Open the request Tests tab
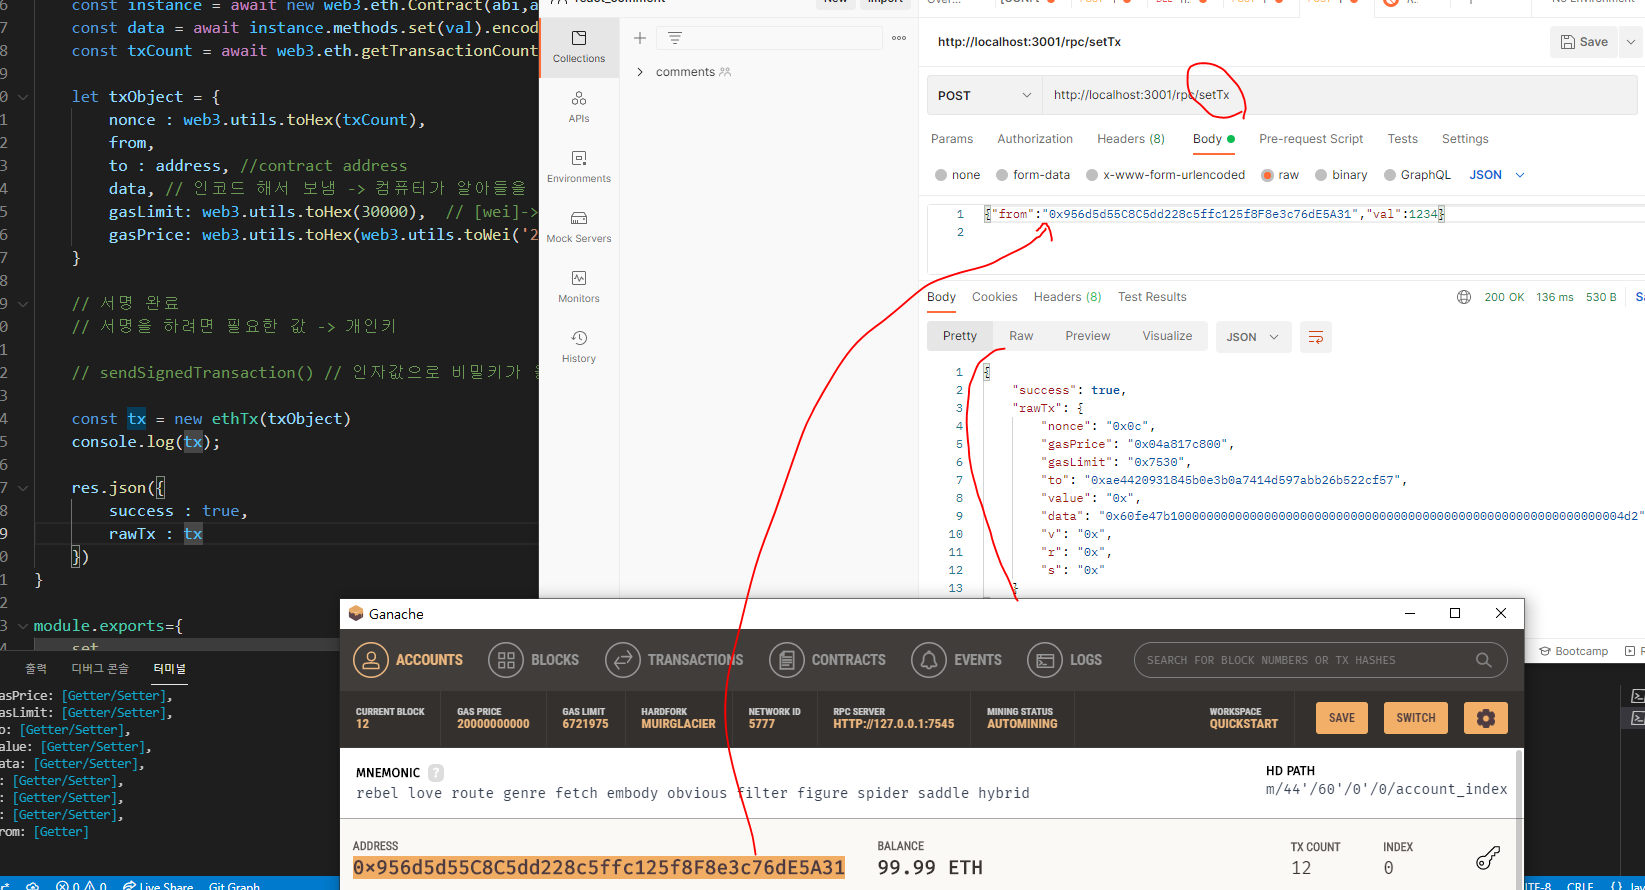The image size is (1645, 890). pyautogui.click(x=1402, y=139)
